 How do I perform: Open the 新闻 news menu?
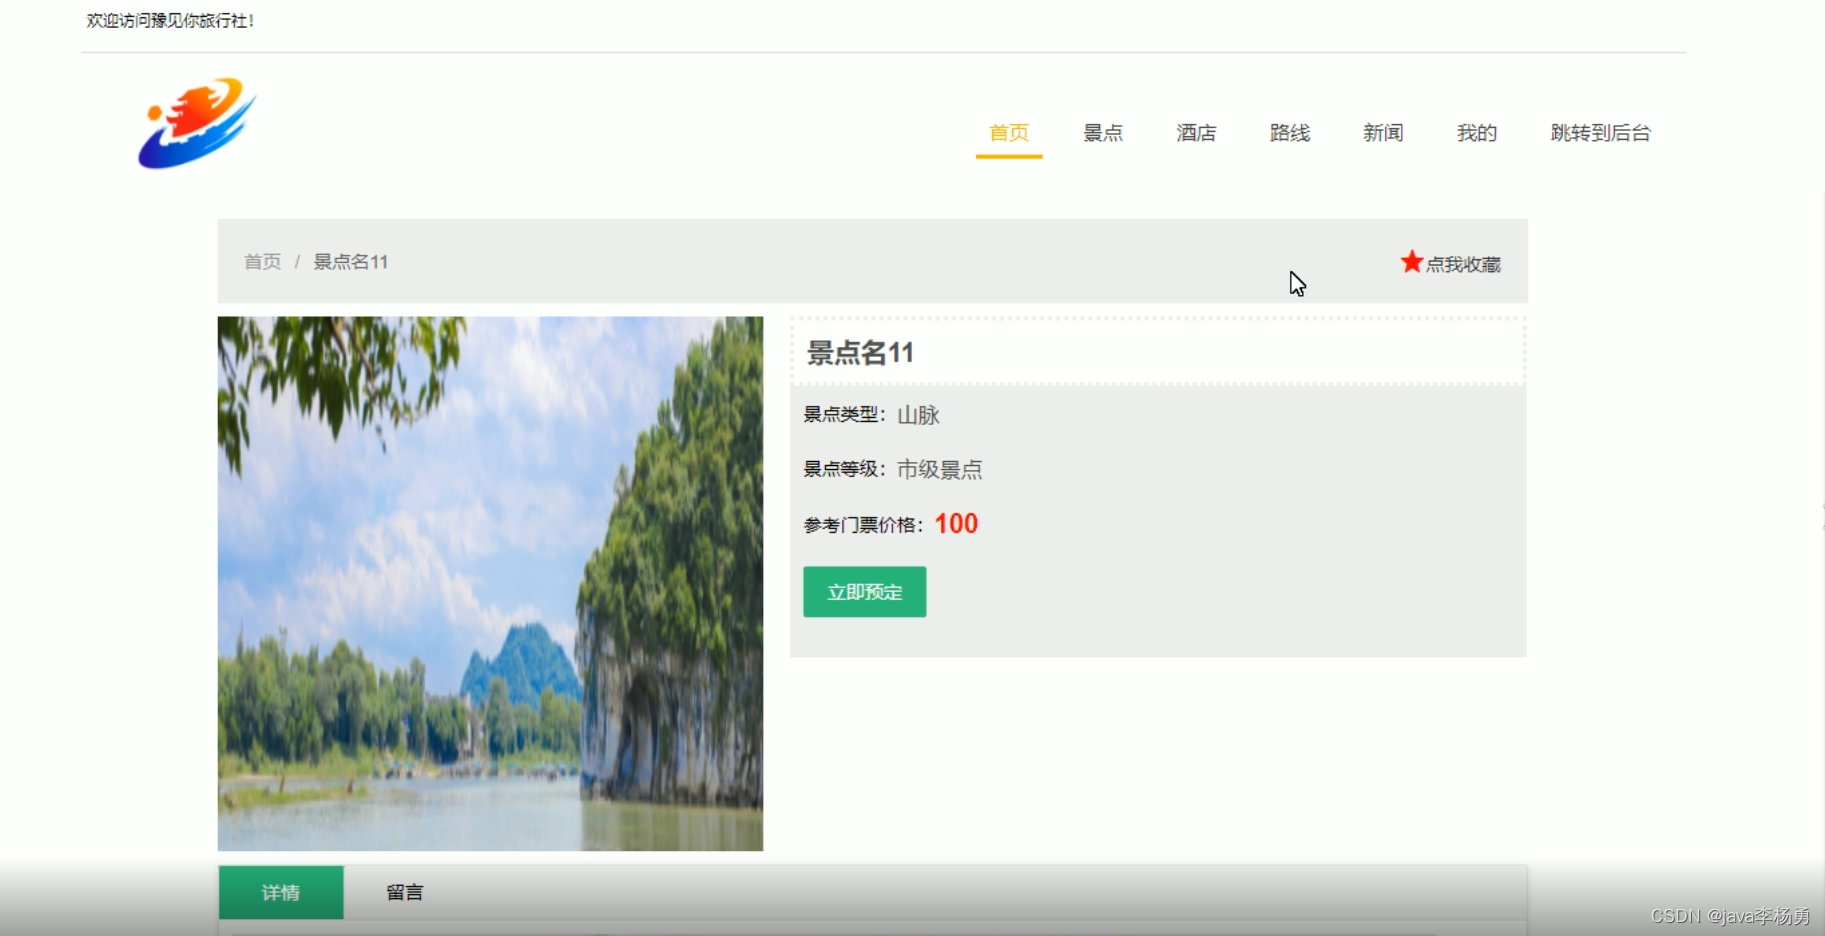click(1382, 133)
